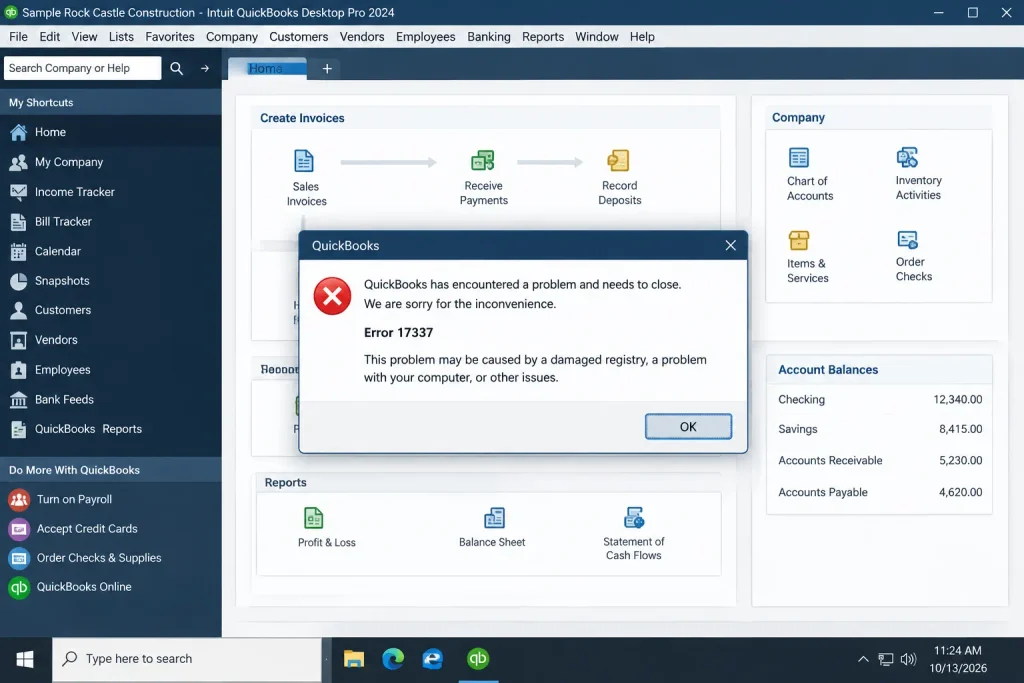
Task: Click the Search Company or Help field
Action: coord(82,68)
